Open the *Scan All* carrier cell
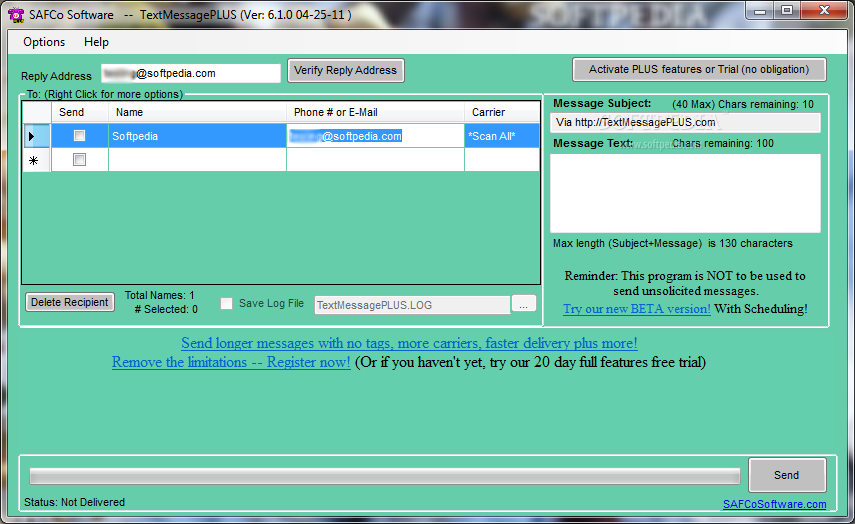 coord(502,136)
